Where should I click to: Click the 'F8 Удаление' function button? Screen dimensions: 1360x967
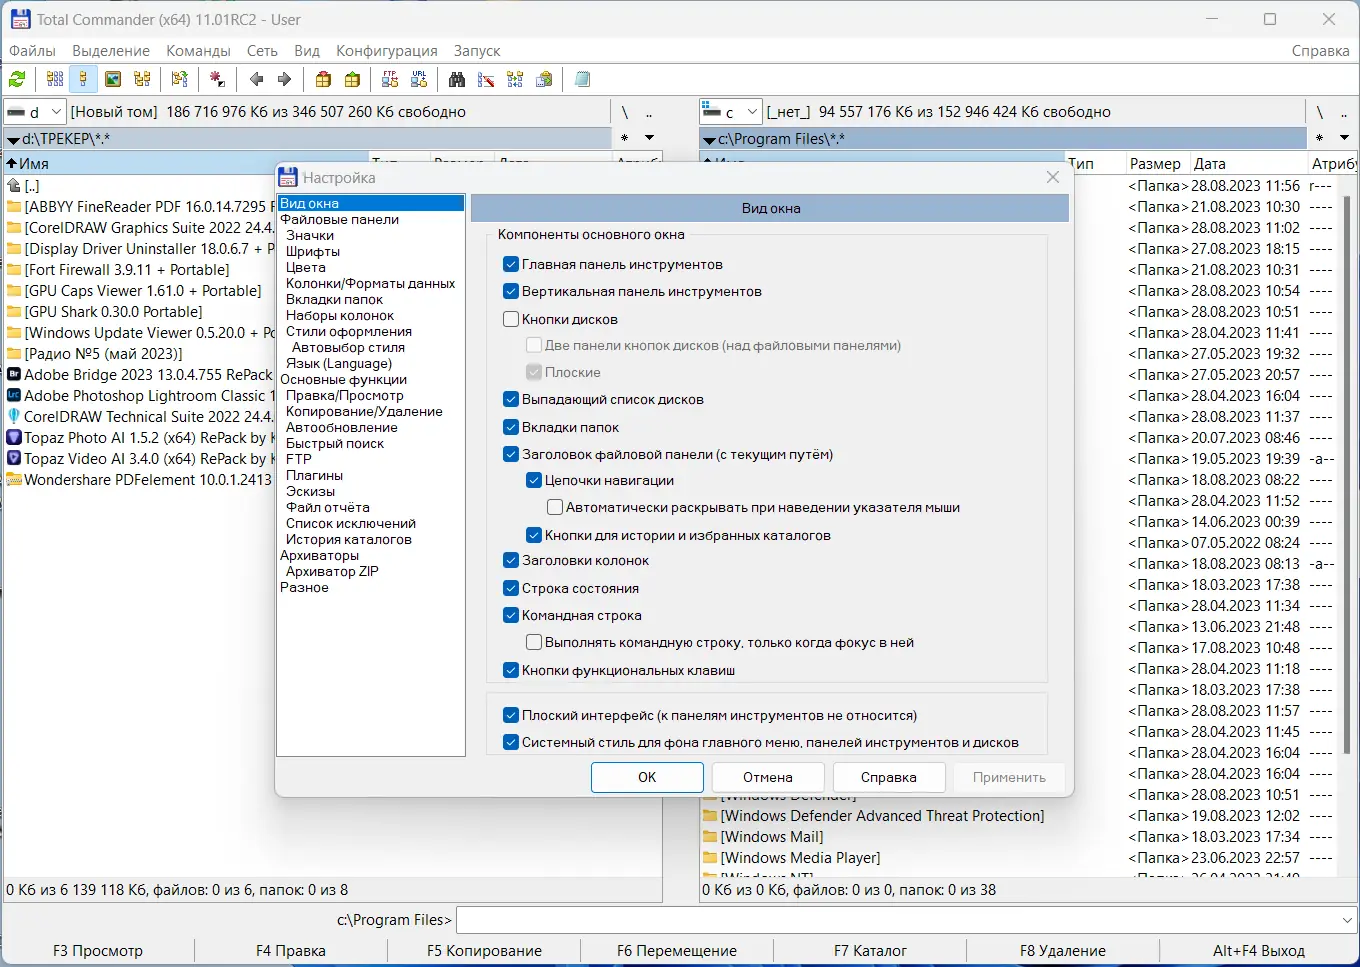[x=1063, y=951]
